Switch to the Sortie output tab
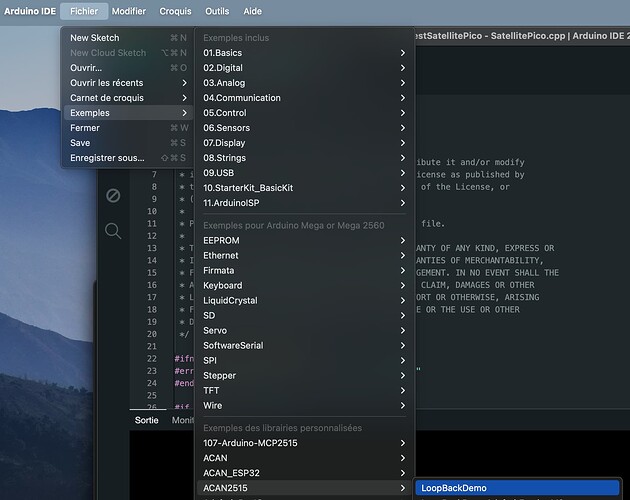 click(x=147, y=420)
